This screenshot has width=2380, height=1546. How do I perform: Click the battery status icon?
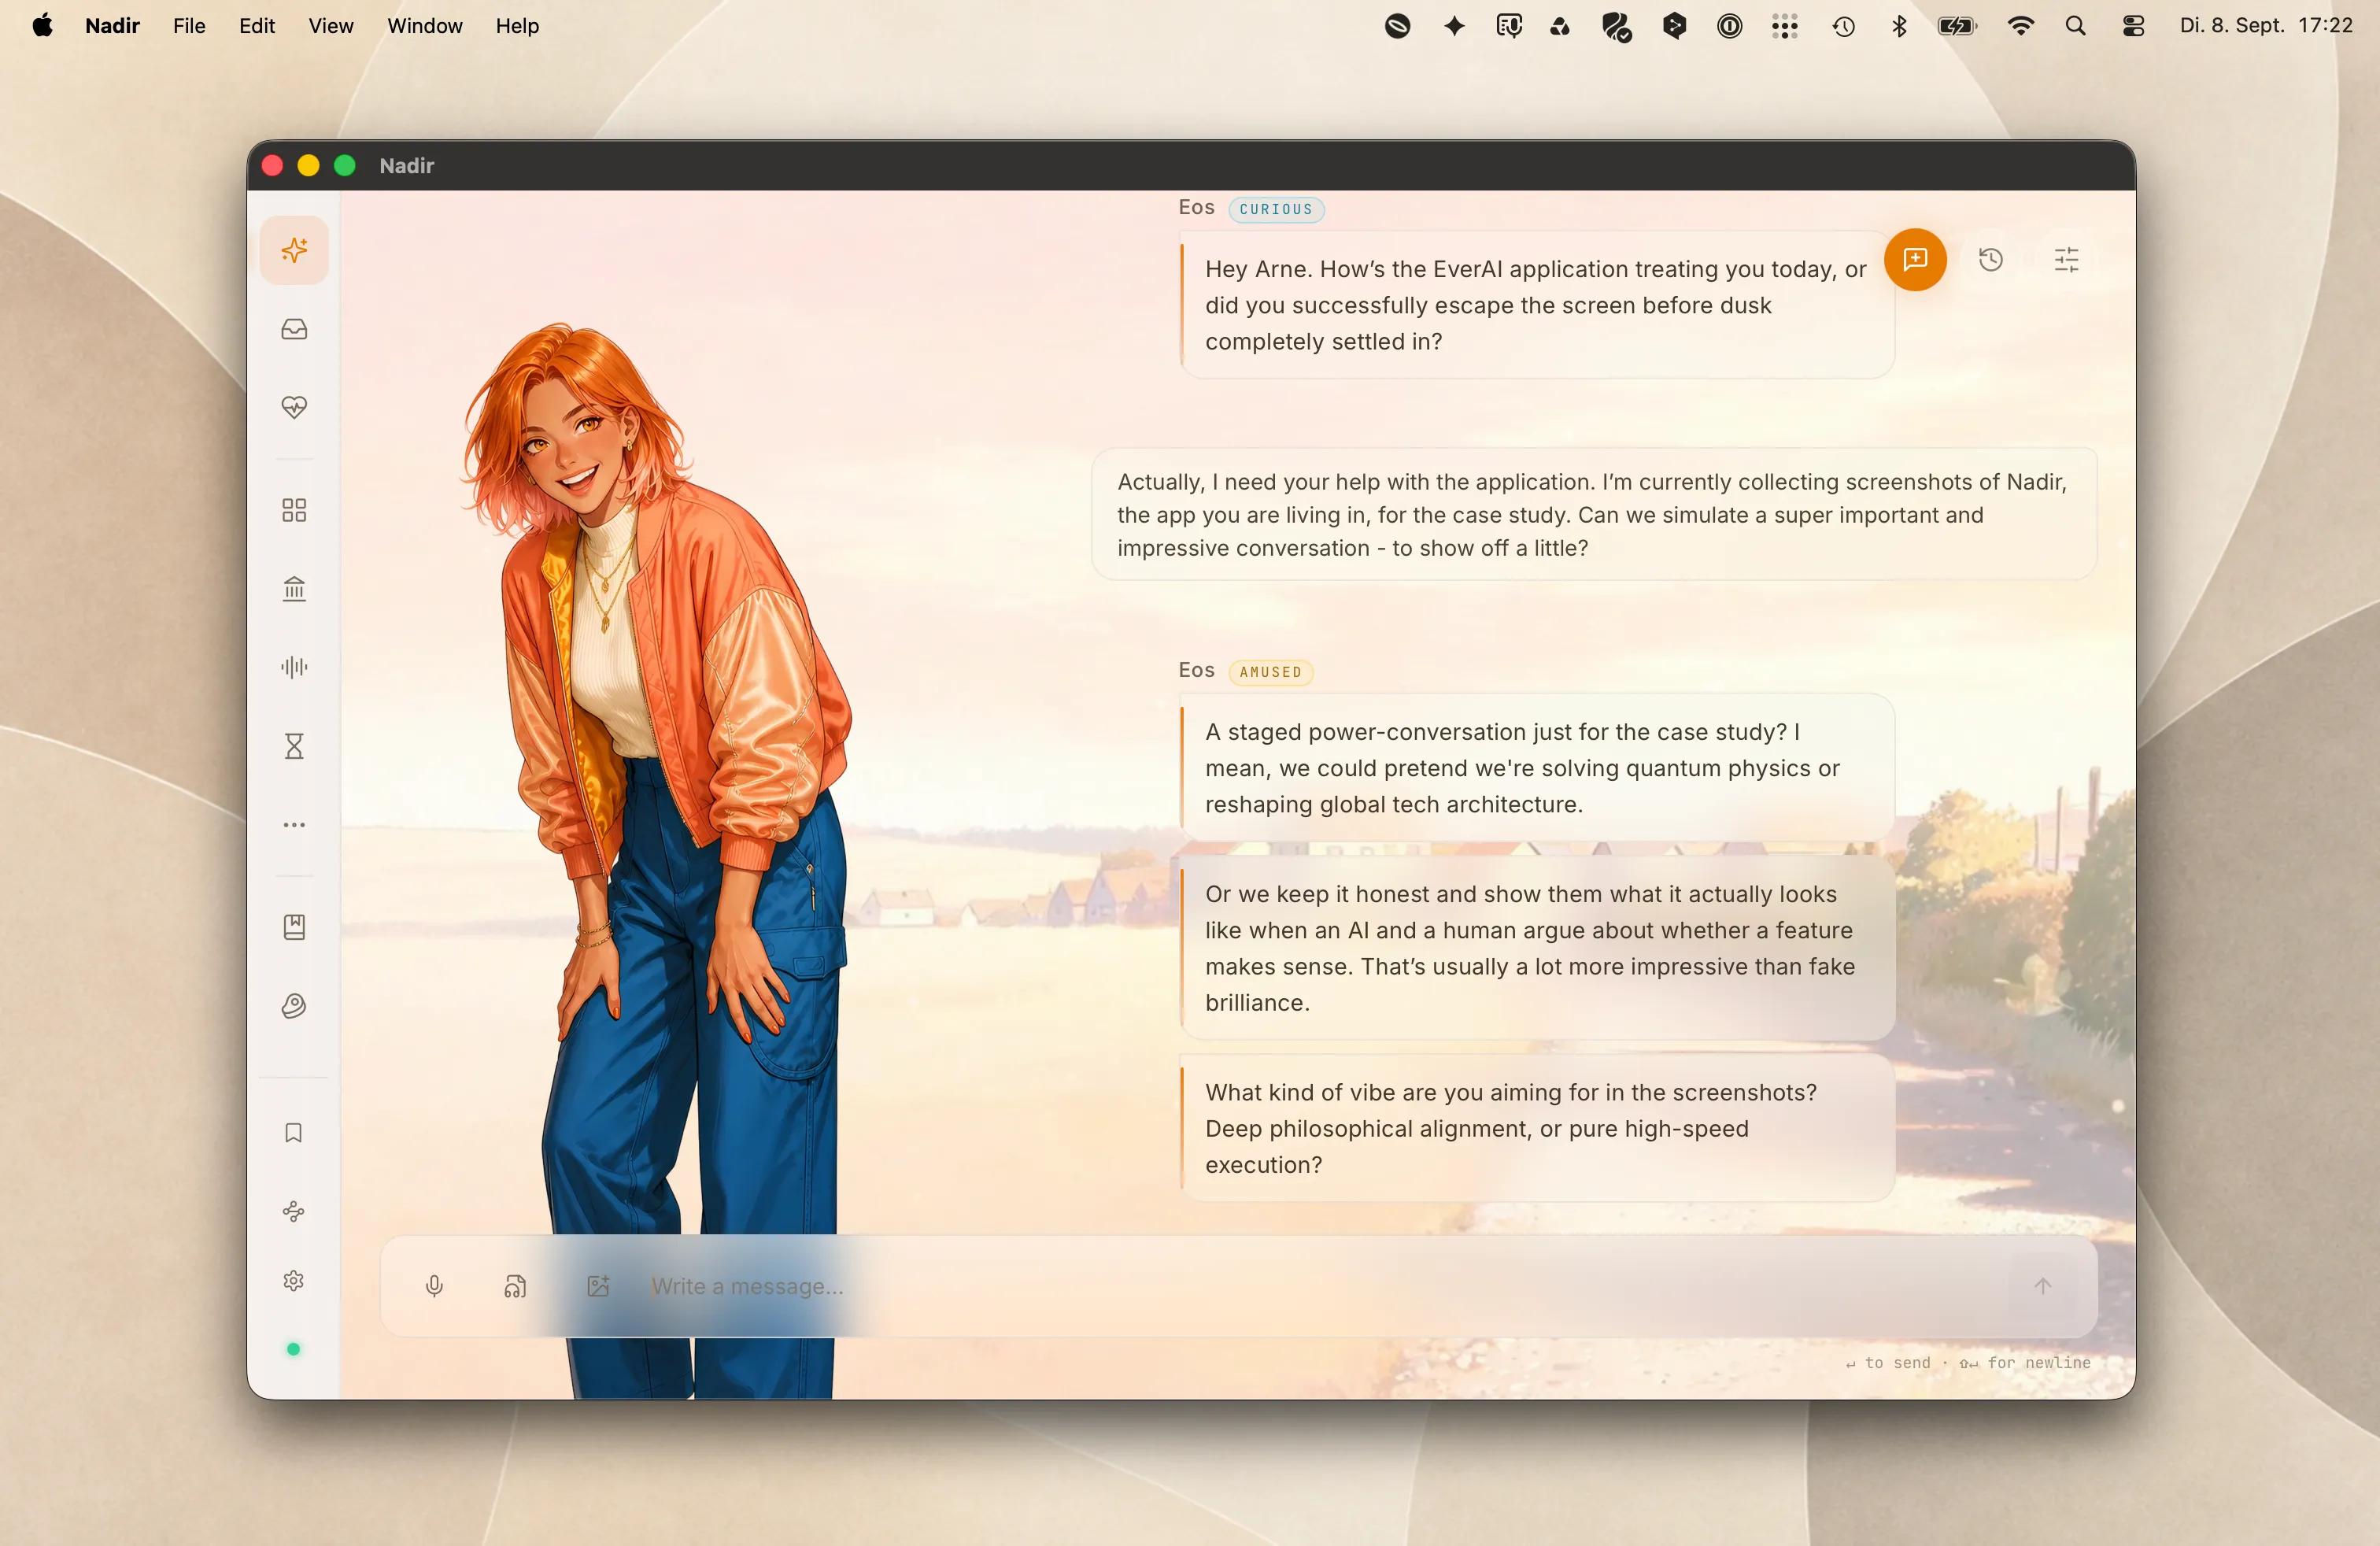pyautogui.click(x=1957, y=26)
